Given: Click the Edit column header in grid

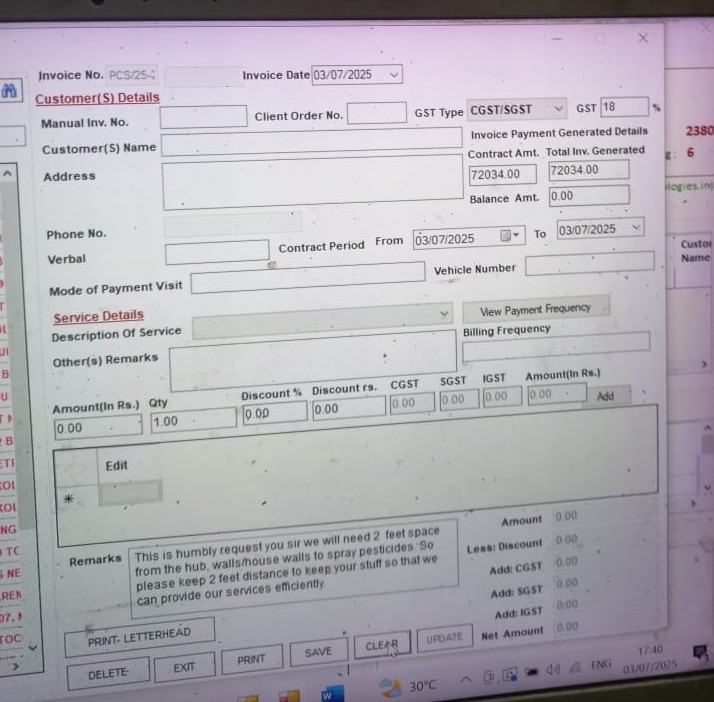Looking at the screenshot, I should 117,465.
